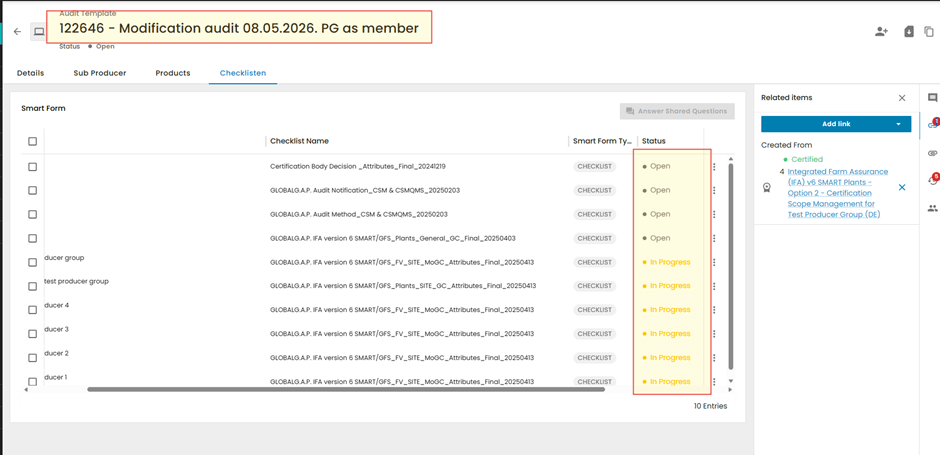Check the 'ducer group' row checkbox
The image size is (940, 455).
[32, 263]
